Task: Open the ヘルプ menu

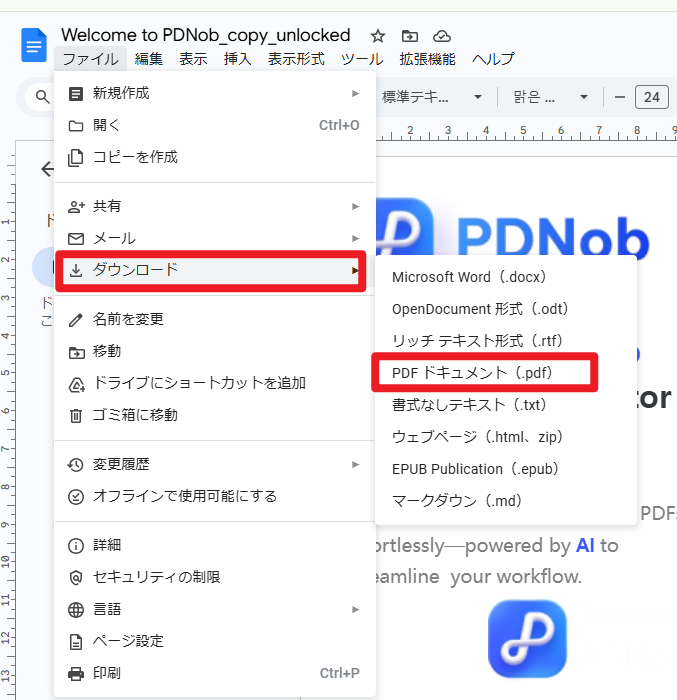Action: (493, 59)
